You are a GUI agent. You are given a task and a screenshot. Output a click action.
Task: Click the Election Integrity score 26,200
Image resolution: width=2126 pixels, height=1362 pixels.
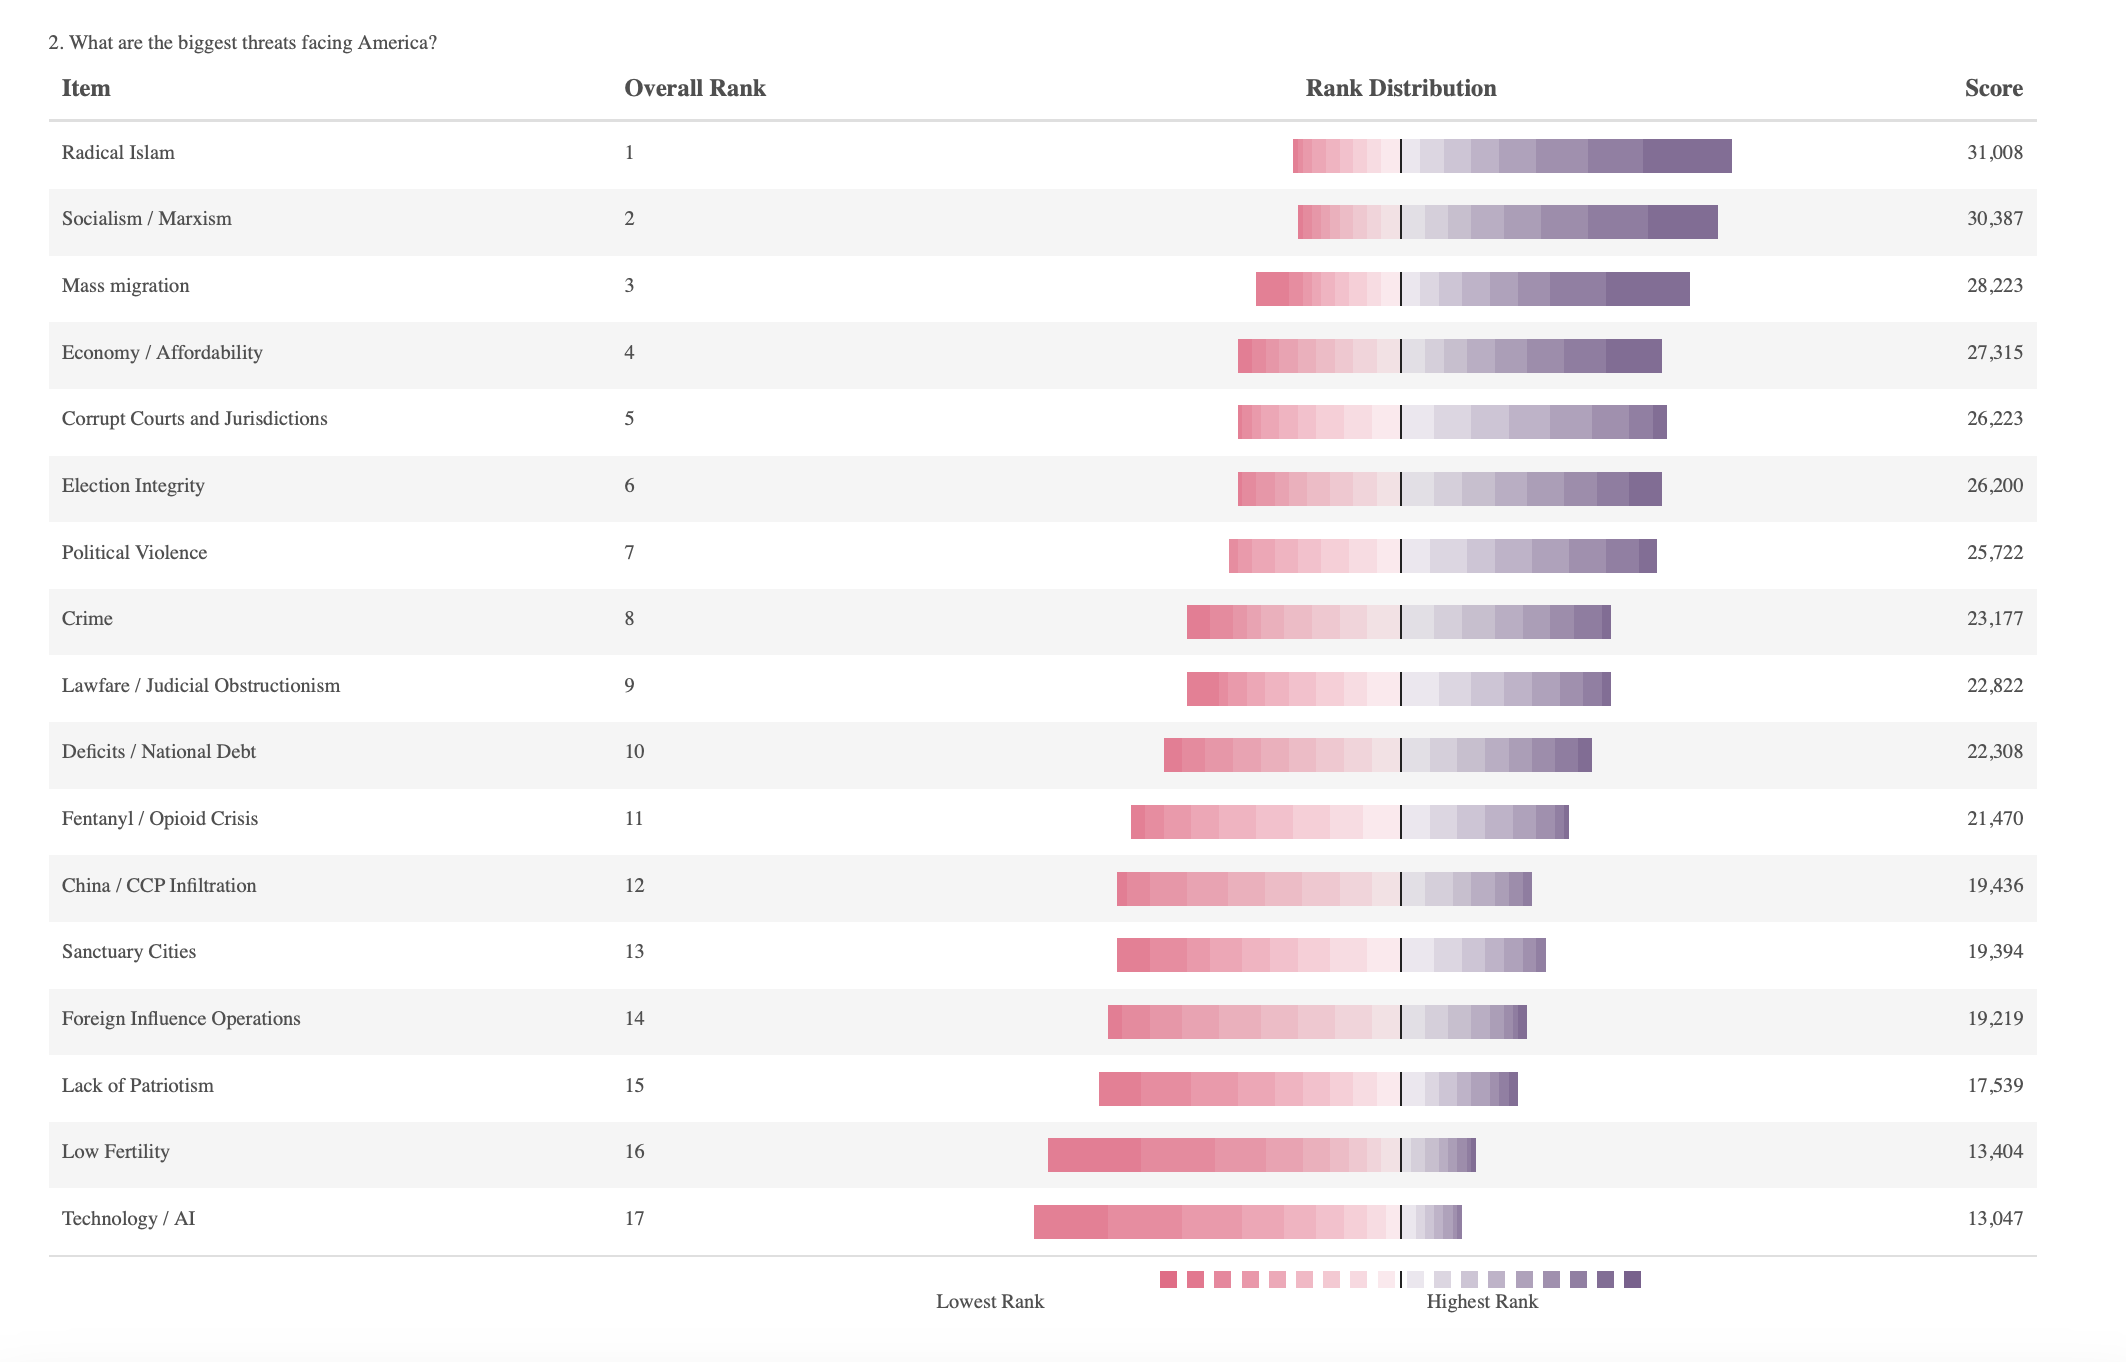pos(1994,485)
